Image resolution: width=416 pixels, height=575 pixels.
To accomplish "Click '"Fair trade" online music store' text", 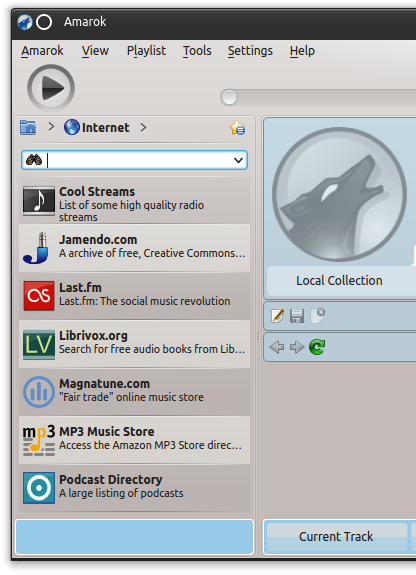I will pyautogui.click(x=131, y=397).
